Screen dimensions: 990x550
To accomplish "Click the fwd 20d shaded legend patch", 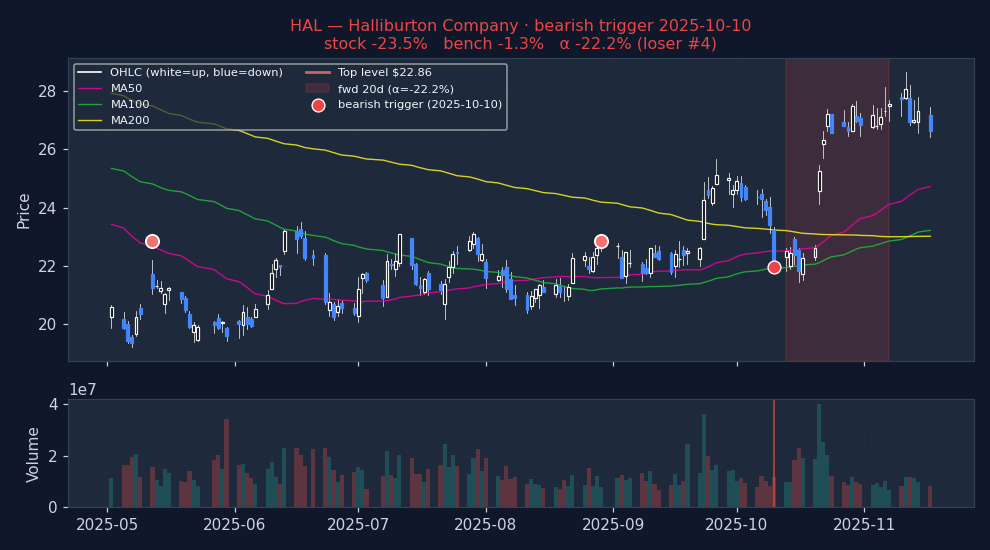I will coord(318,89).
